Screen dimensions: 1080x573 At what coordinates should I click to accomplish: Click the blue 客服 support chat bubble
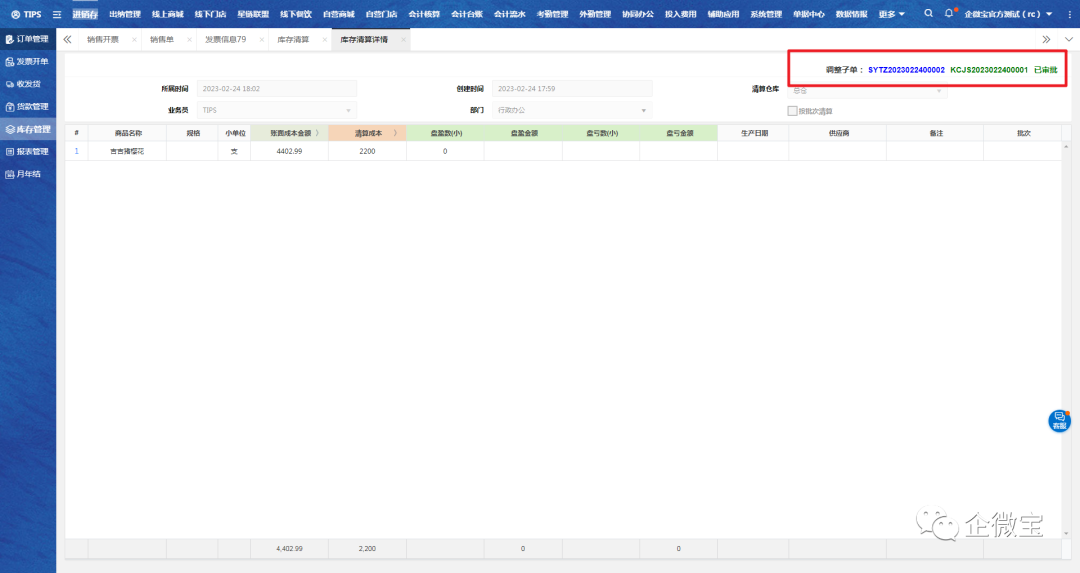tap(1059, 422)
